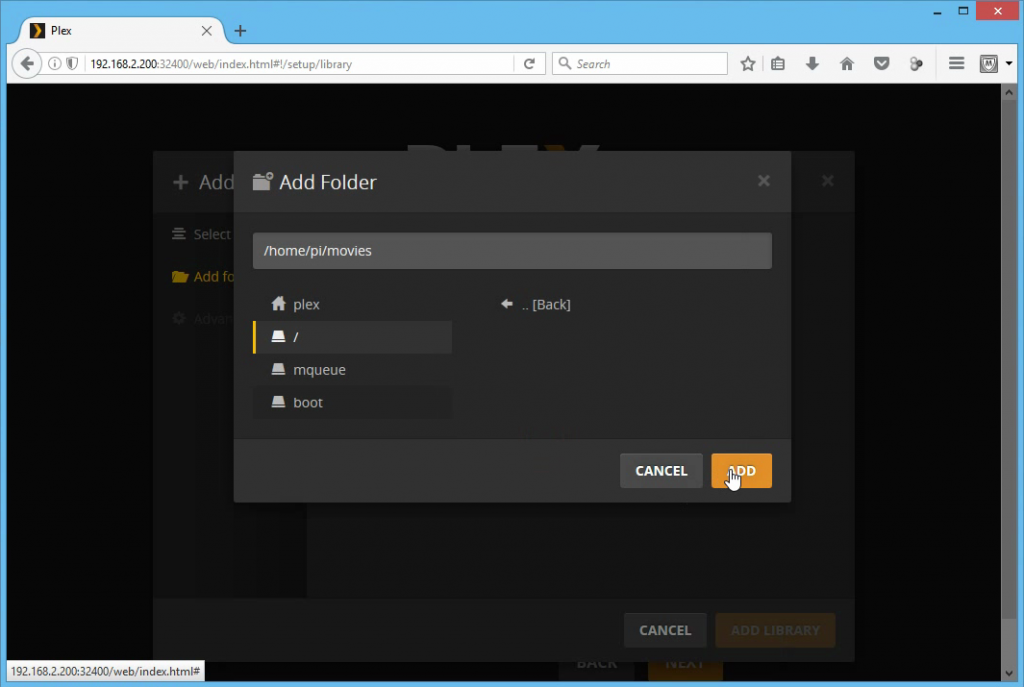This screenshot has width=1024, height=687.
Task: Click the Add folders step in the sidebar
Action: [x=202, y=277]
